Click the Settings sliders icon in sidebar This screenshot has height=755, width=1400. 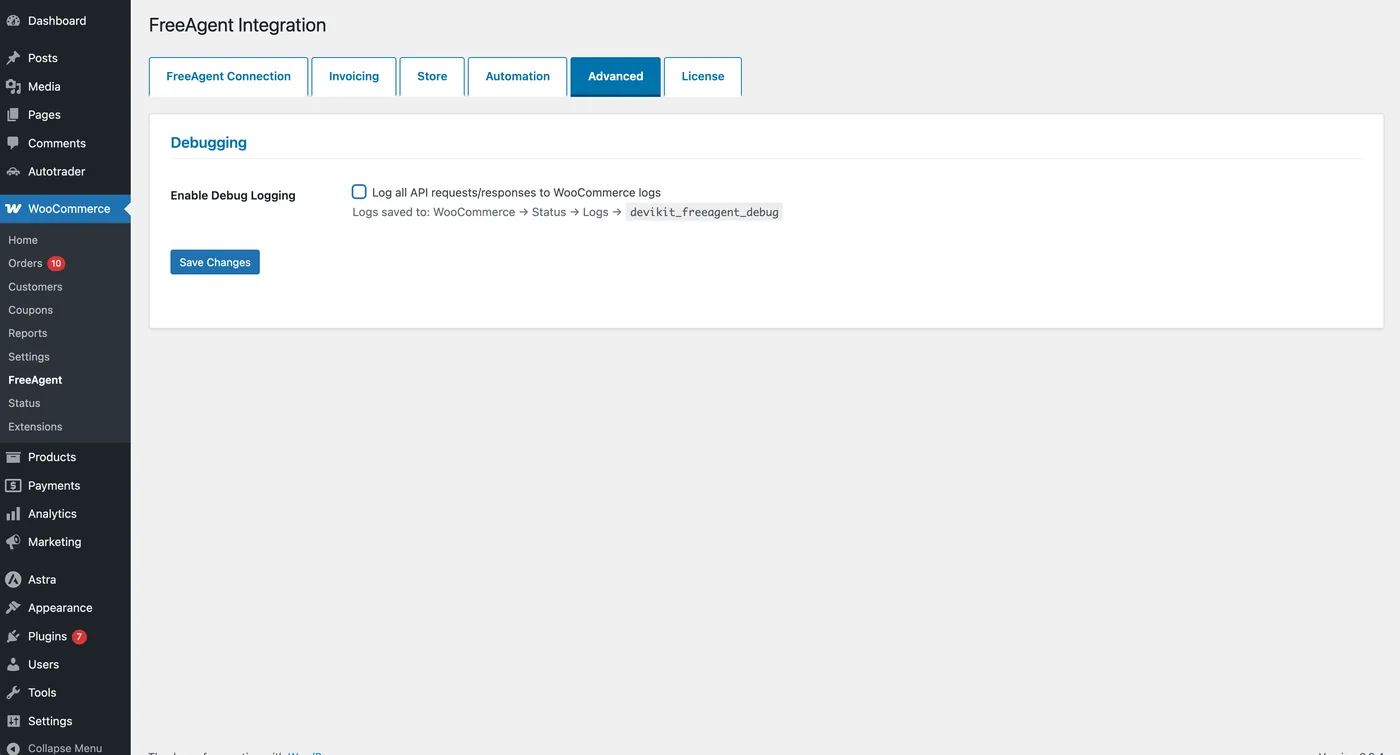13,721
